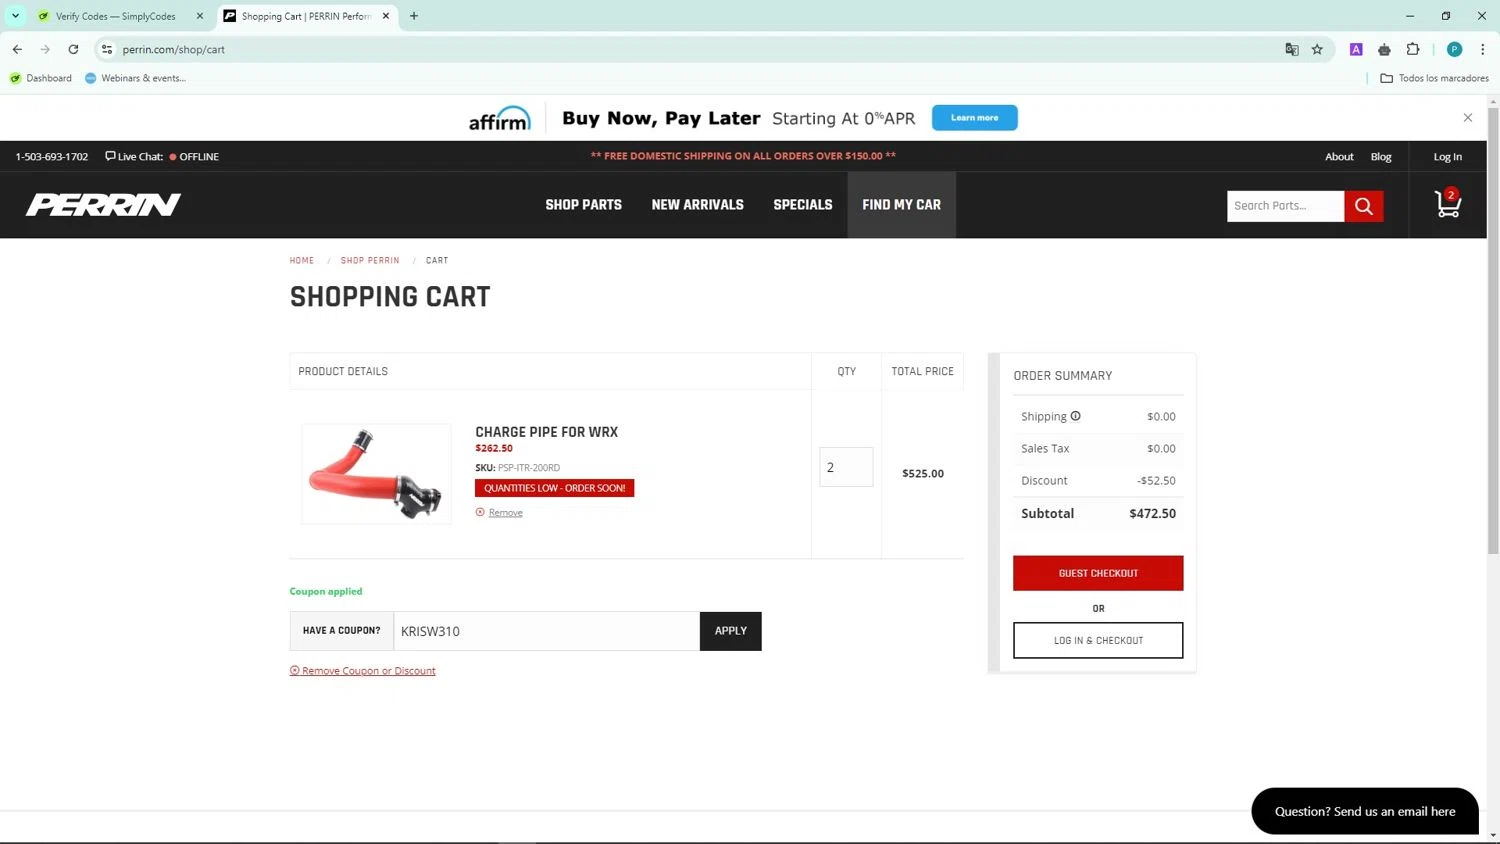
Task: Click the coupon code input field
Action: click(x=546, y=631)
